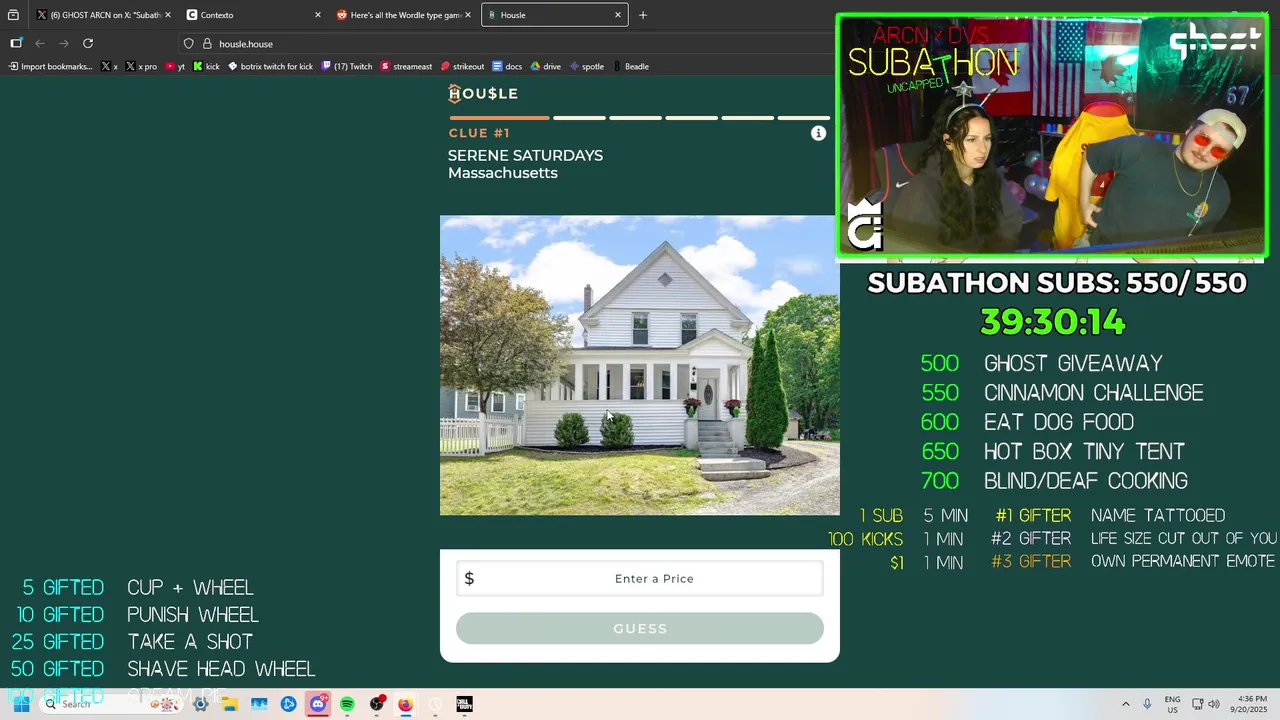The image size is (1280, 720).
Task: Show hidden system tray icons
Action: [x=1126, y=704]
